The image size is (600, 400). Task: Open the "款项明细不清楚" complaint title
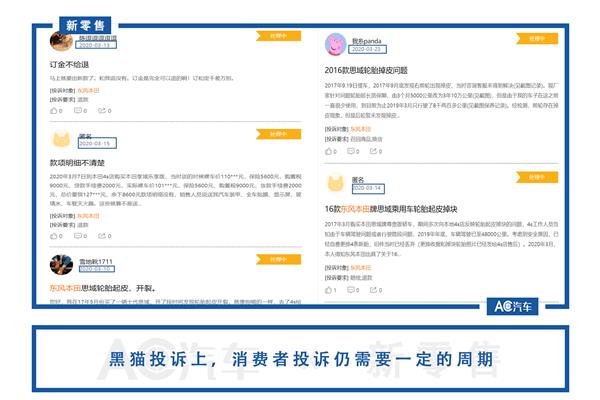[77, 163]
